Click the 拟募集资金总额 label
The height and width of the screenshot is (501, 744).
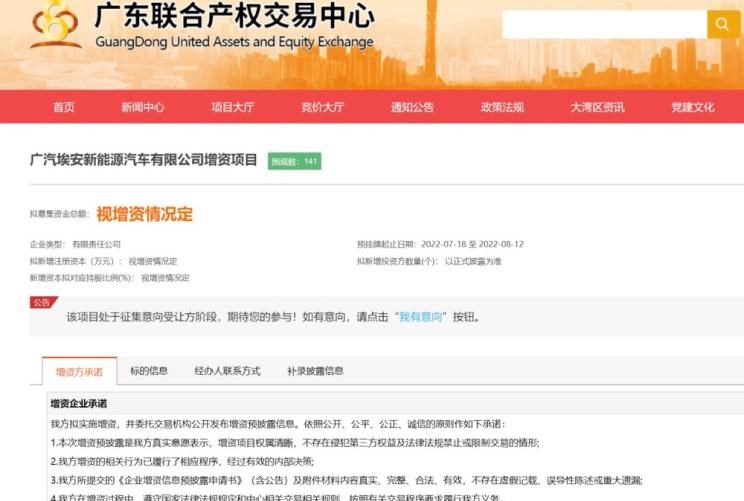point(59,214)
